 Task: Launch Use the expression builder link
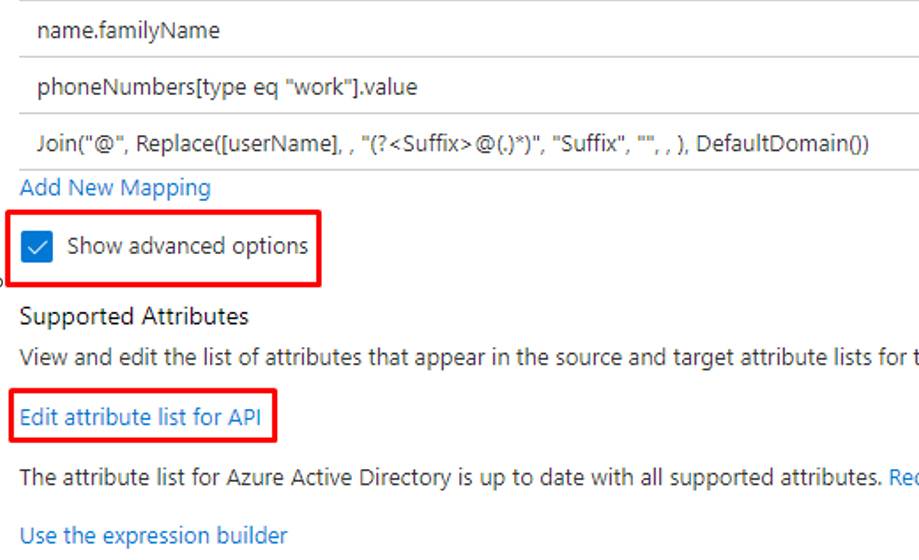click(154, 536)
